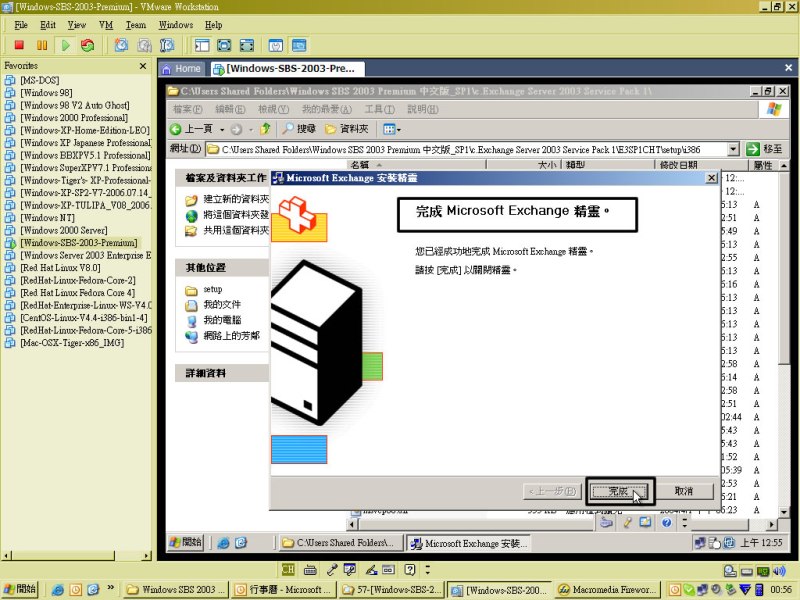Click the 我的電腦 link in 其他位置
800x600 pixels.
(222, 320)
